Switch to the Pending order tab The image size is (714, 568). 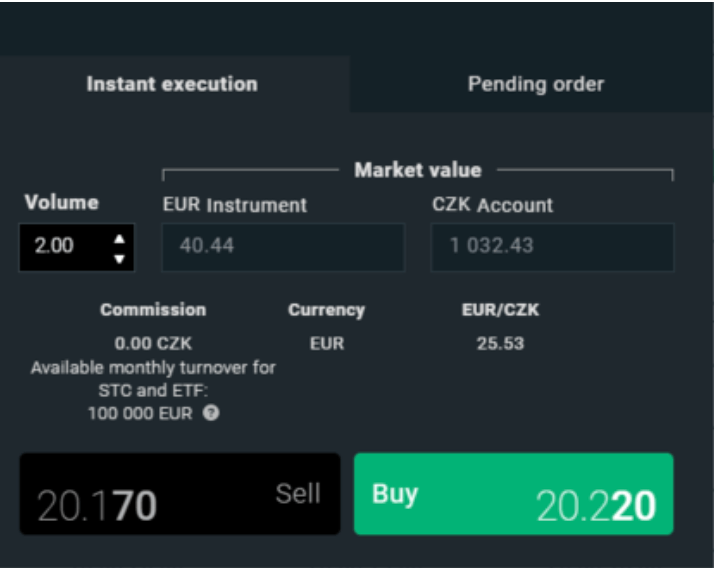pyautogui.click(x=535, y=84)
